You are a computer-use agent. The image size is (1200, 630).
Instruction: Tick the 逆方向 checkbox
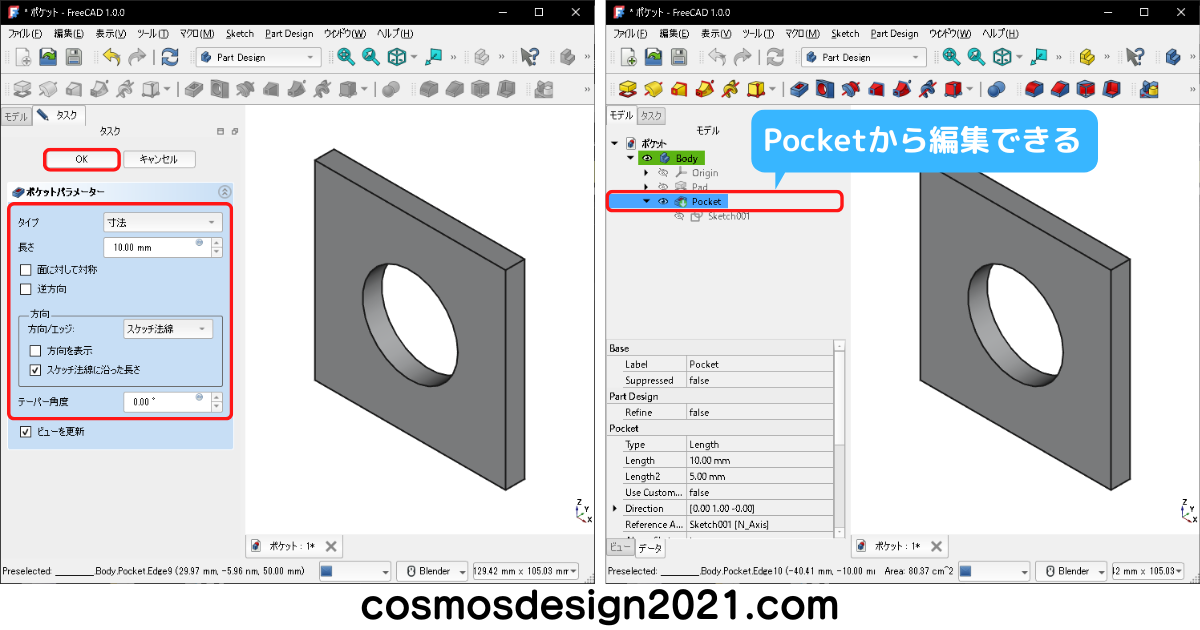click(x=26, y=289)
